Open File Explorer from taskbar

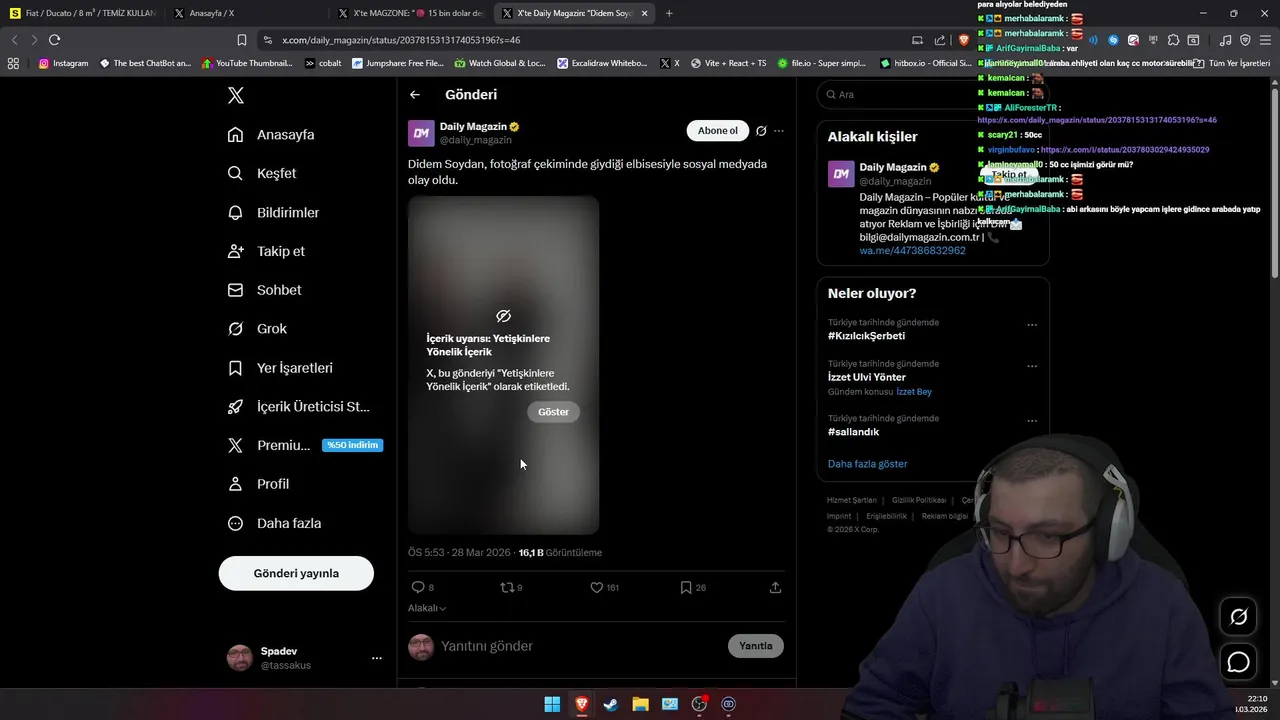click(x=640, y=704)
